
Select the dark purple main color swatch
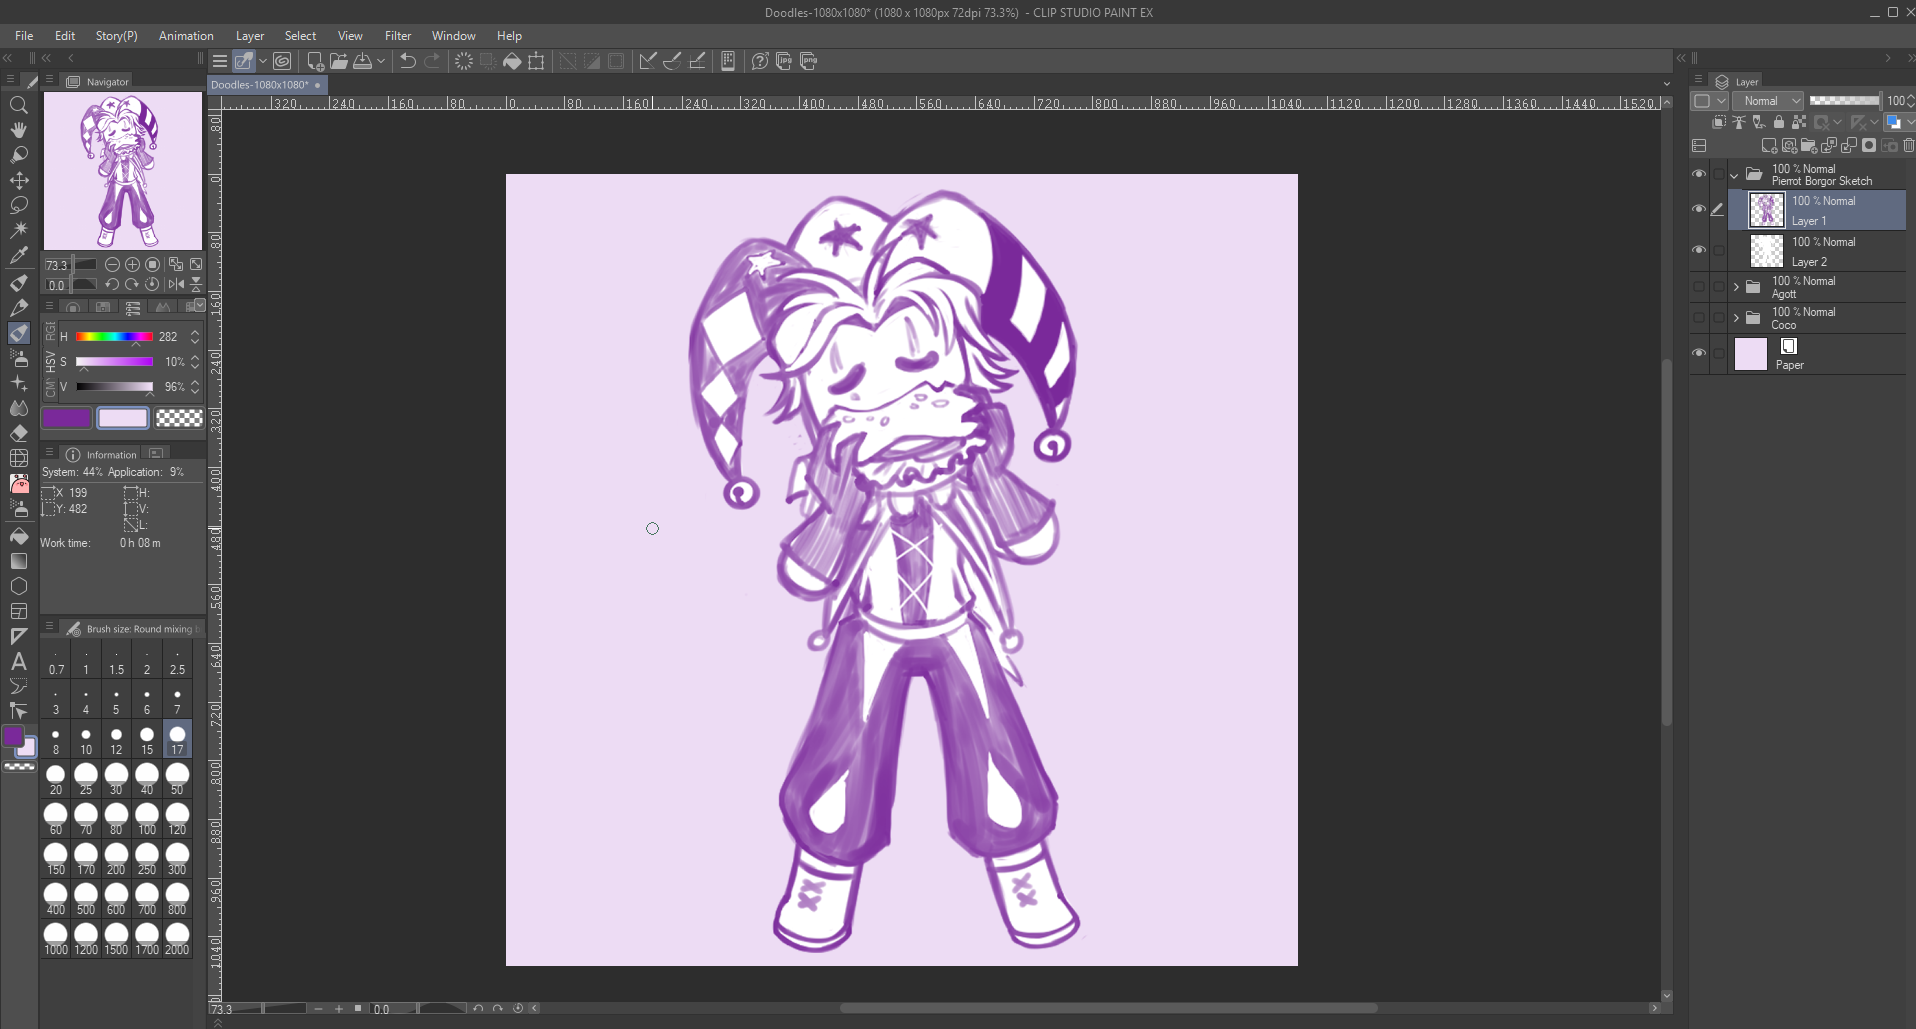click(66, 418)
